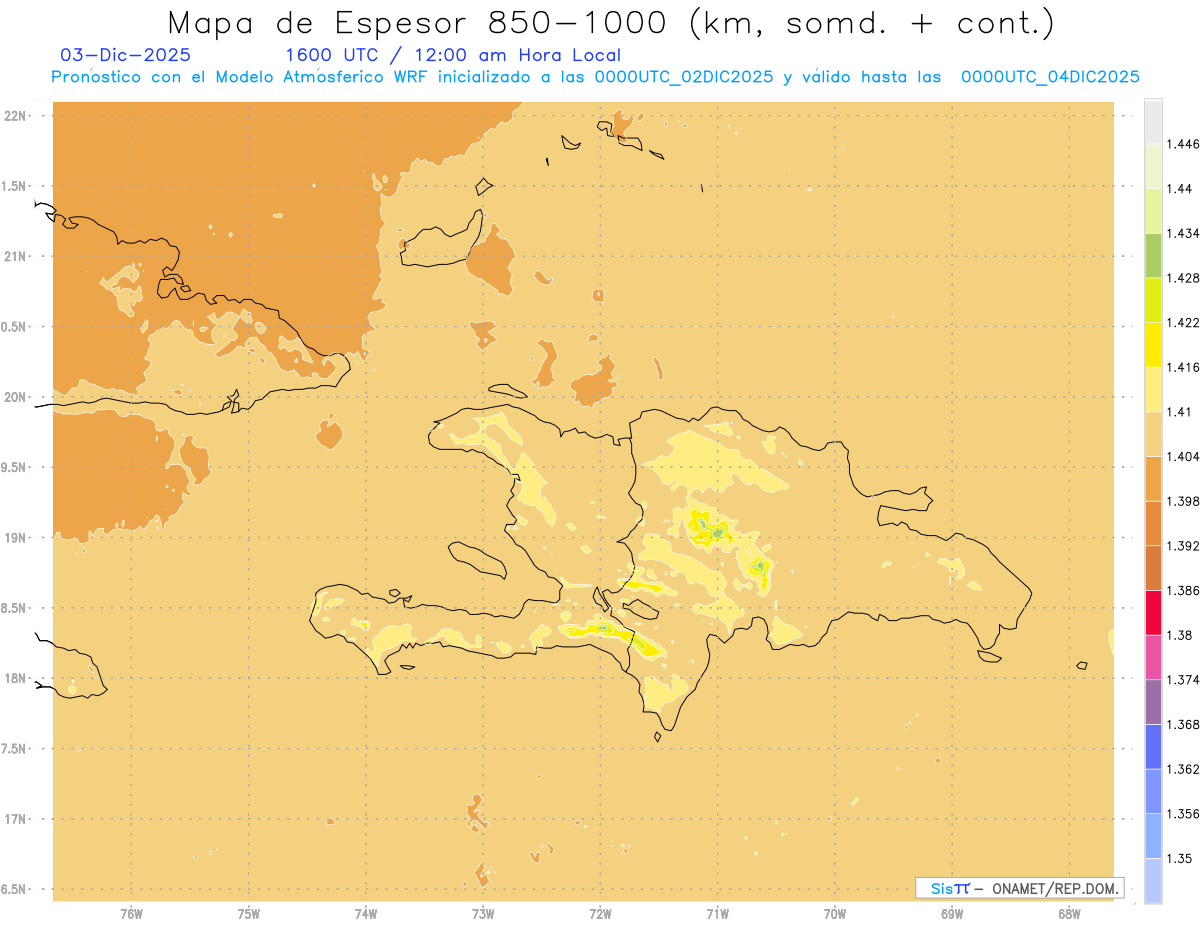Click the legend value '1.422'
The width and height of the screenshot is (1200, 927).
[1184, 322]
